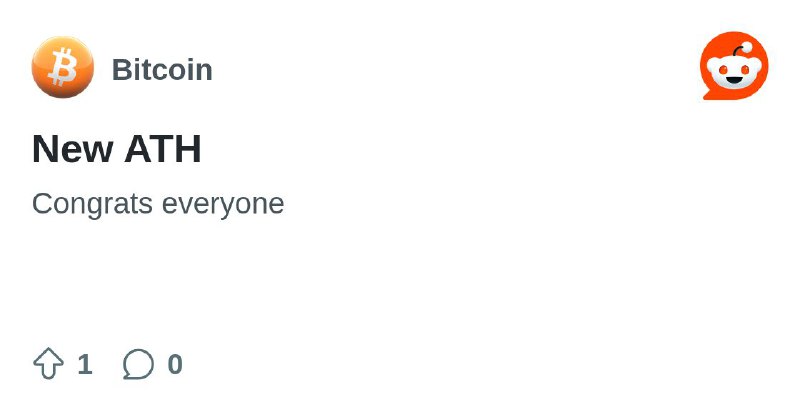Open the Bitcoin subreddit name link
This screenshot has height=417, width=800.
pos(162,69)
